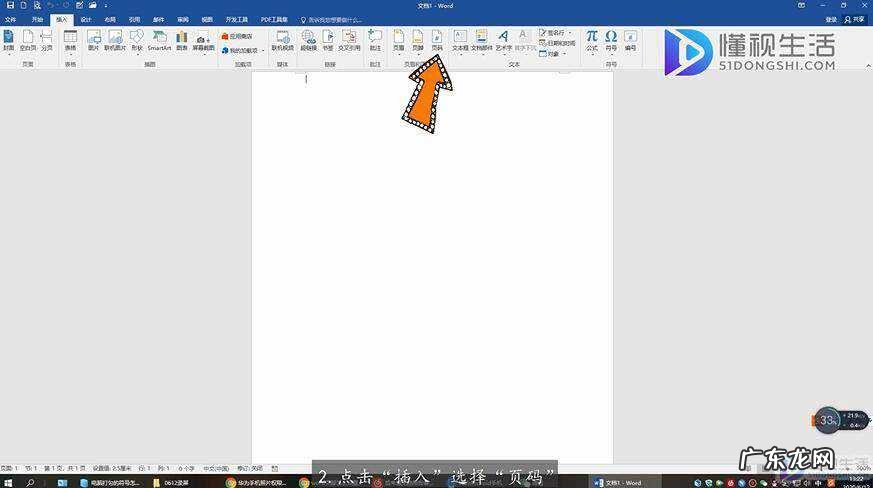Click the 共享 share button
This screenshot has width=873, height=488.
(x=856, y=19)
